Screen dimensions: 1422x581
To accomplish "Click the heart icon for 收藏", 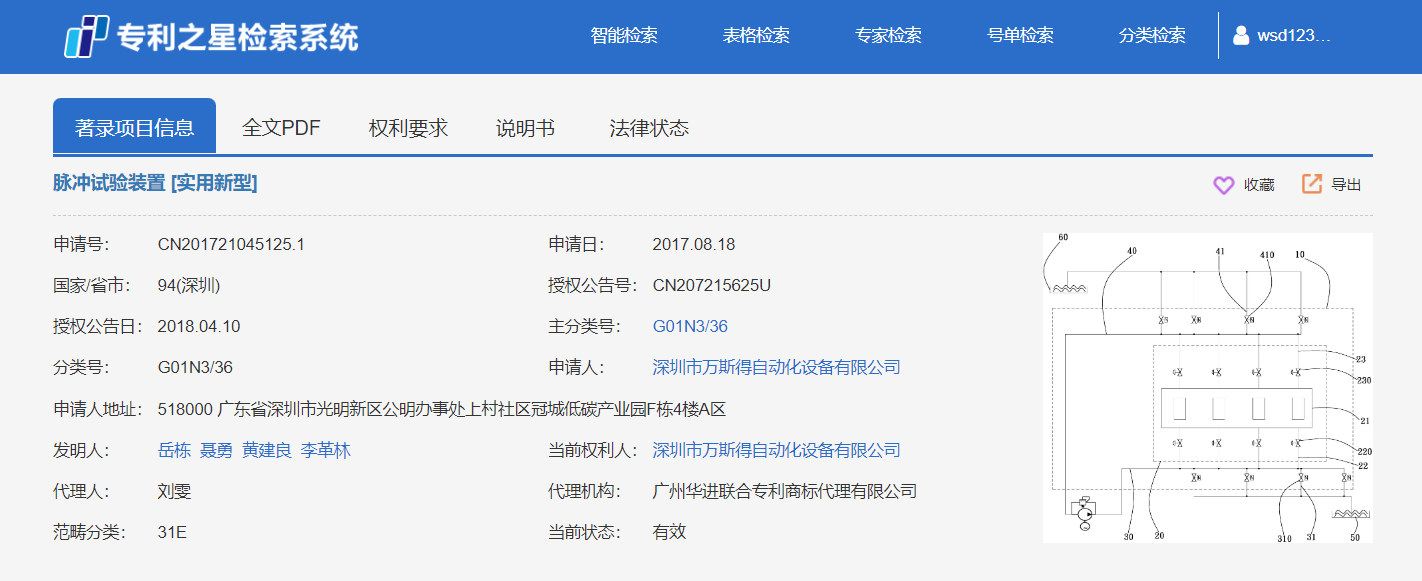I will 1223,185.
